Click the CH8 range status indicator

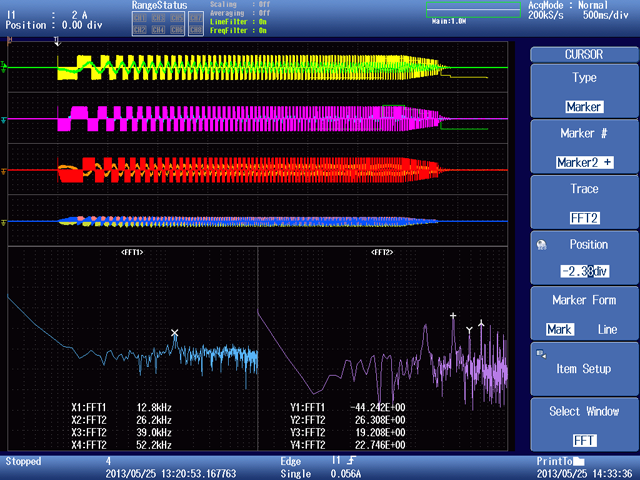196,30
